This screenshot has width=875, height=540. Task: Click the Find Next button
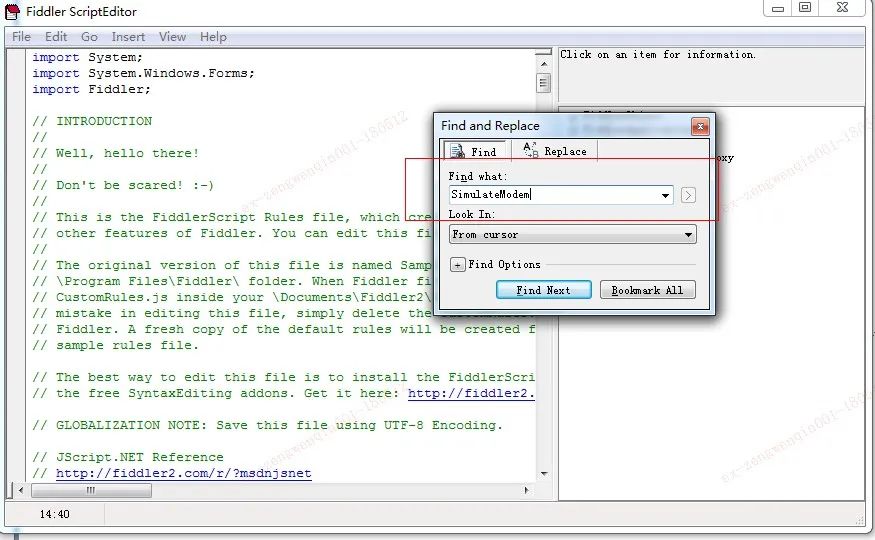544,290
